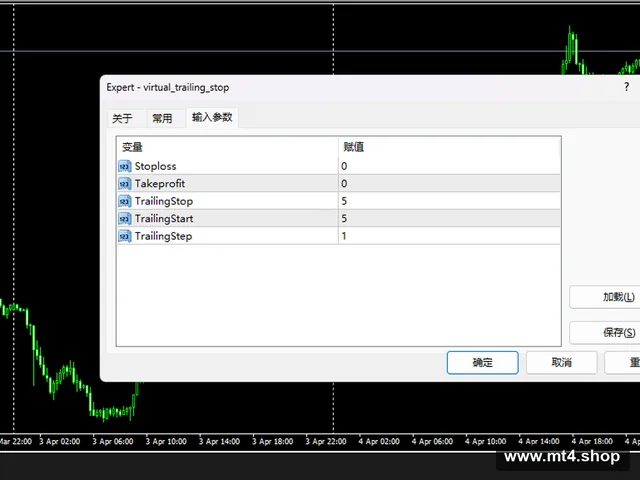Click the 3 Apr 18:00 time axis label

(273, 441)
